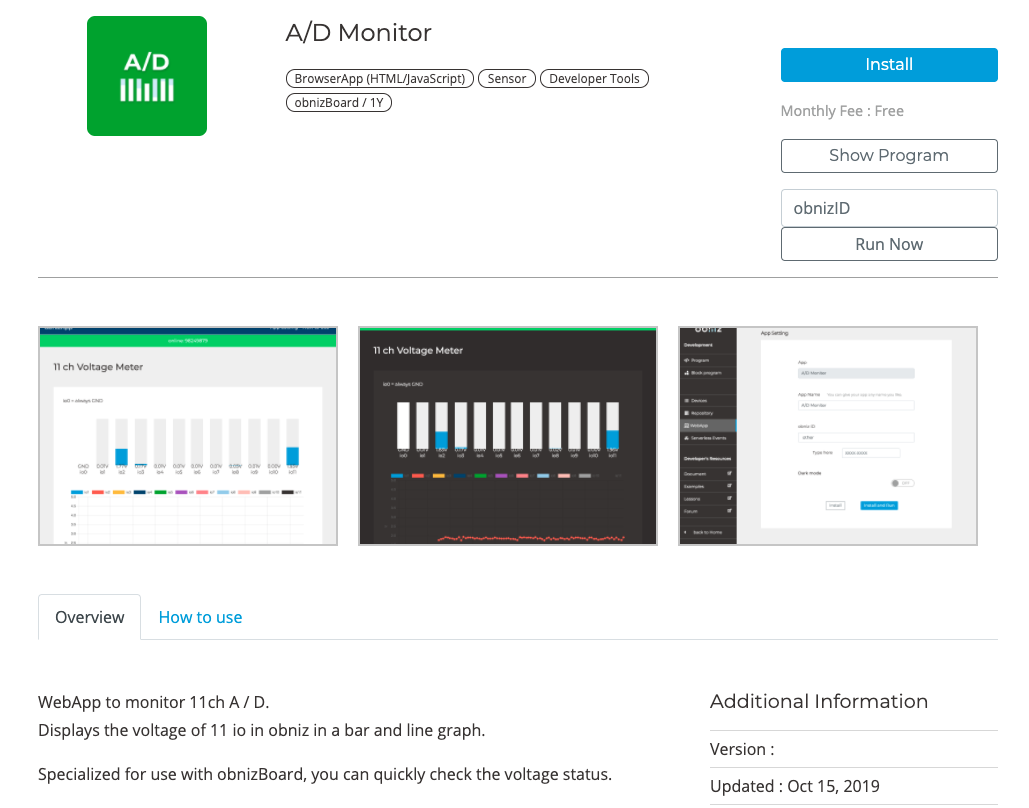View the dark-theme Voltage Meter screenshot
The width and height of the screenshot is (1029, 808).
click(508, 436)
